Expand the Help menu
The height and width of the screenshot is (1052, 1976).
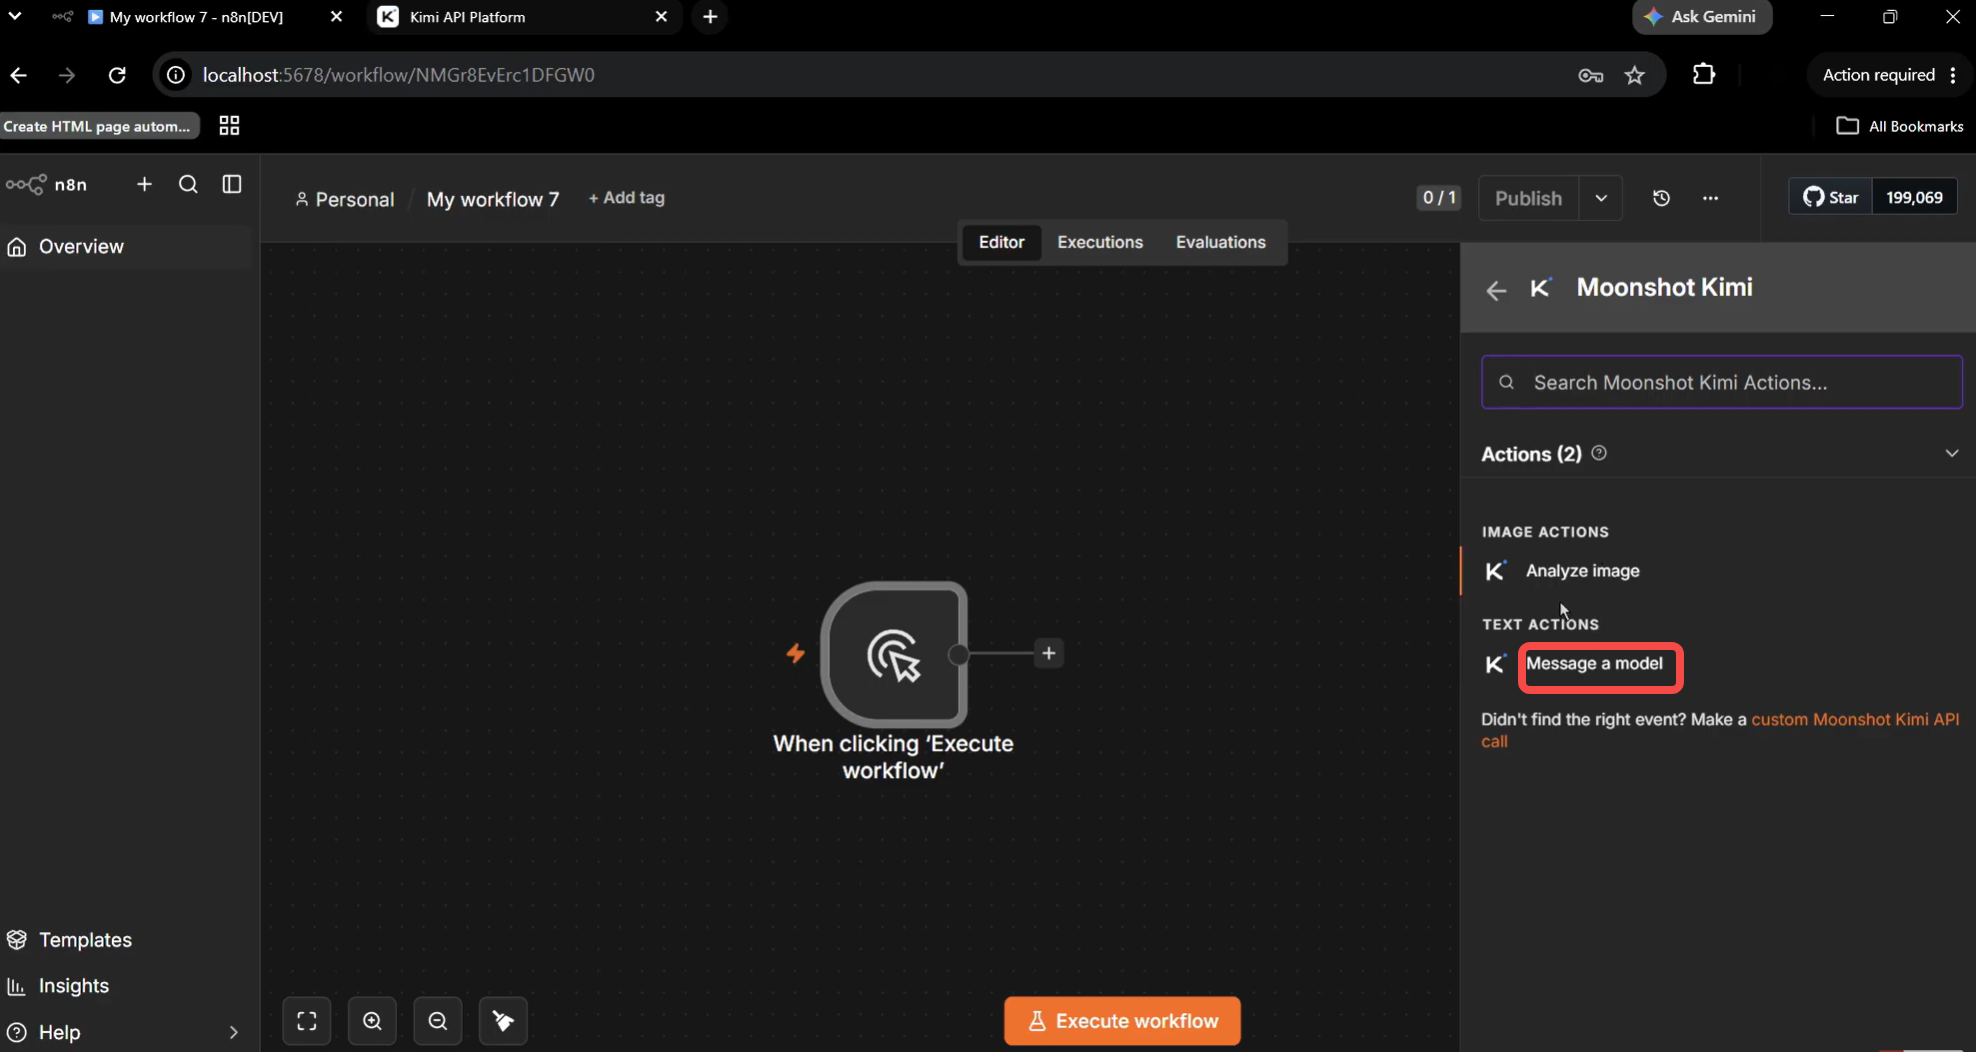pyautogui.click(x=124, y=1032)
